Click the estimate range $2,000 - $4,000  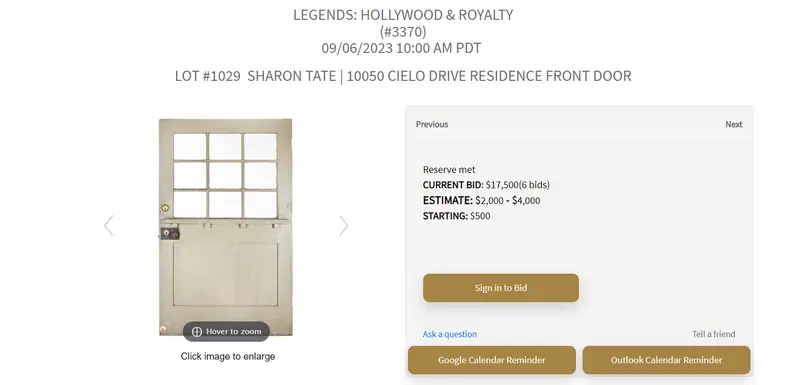(508, 200)
